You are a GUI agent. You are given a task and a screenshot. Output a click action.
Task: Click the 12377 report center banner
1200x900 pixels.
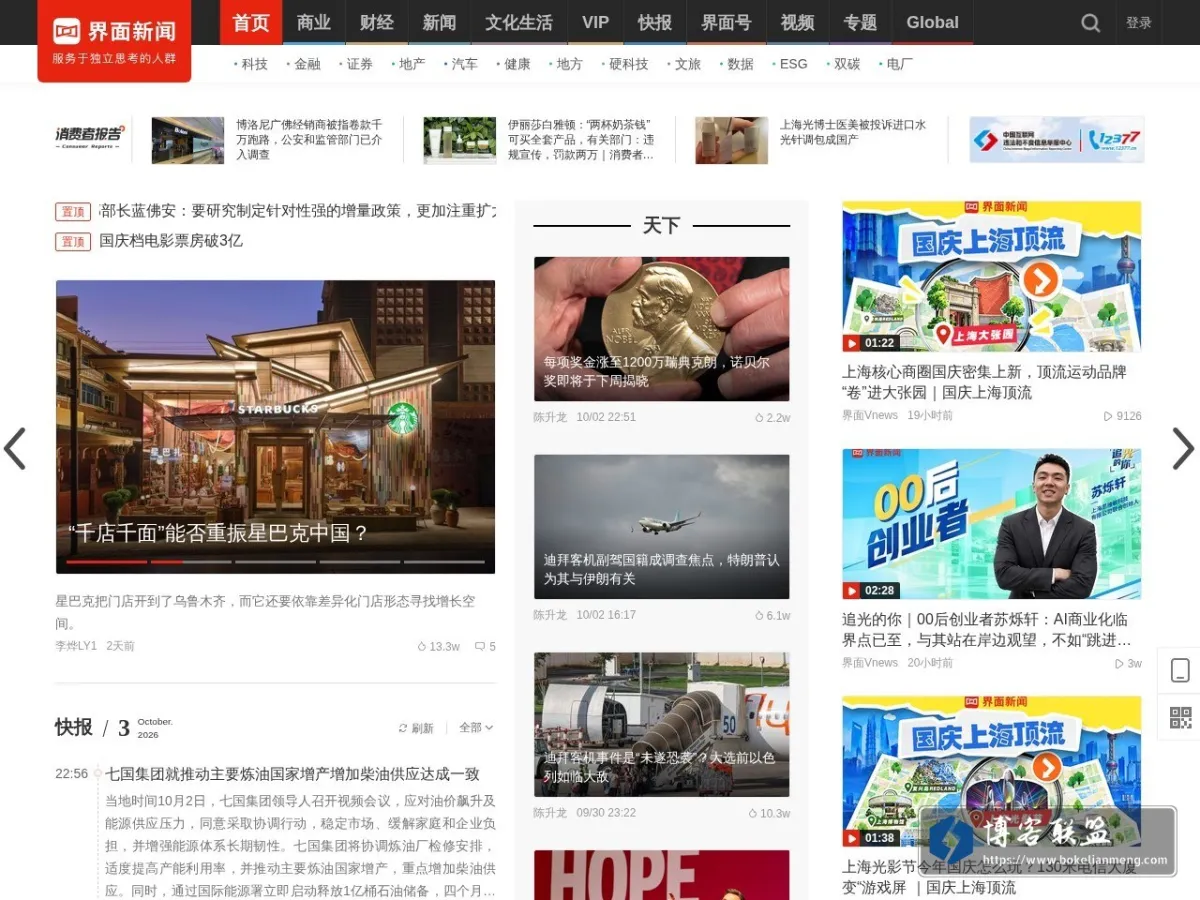coord(1057,140)
